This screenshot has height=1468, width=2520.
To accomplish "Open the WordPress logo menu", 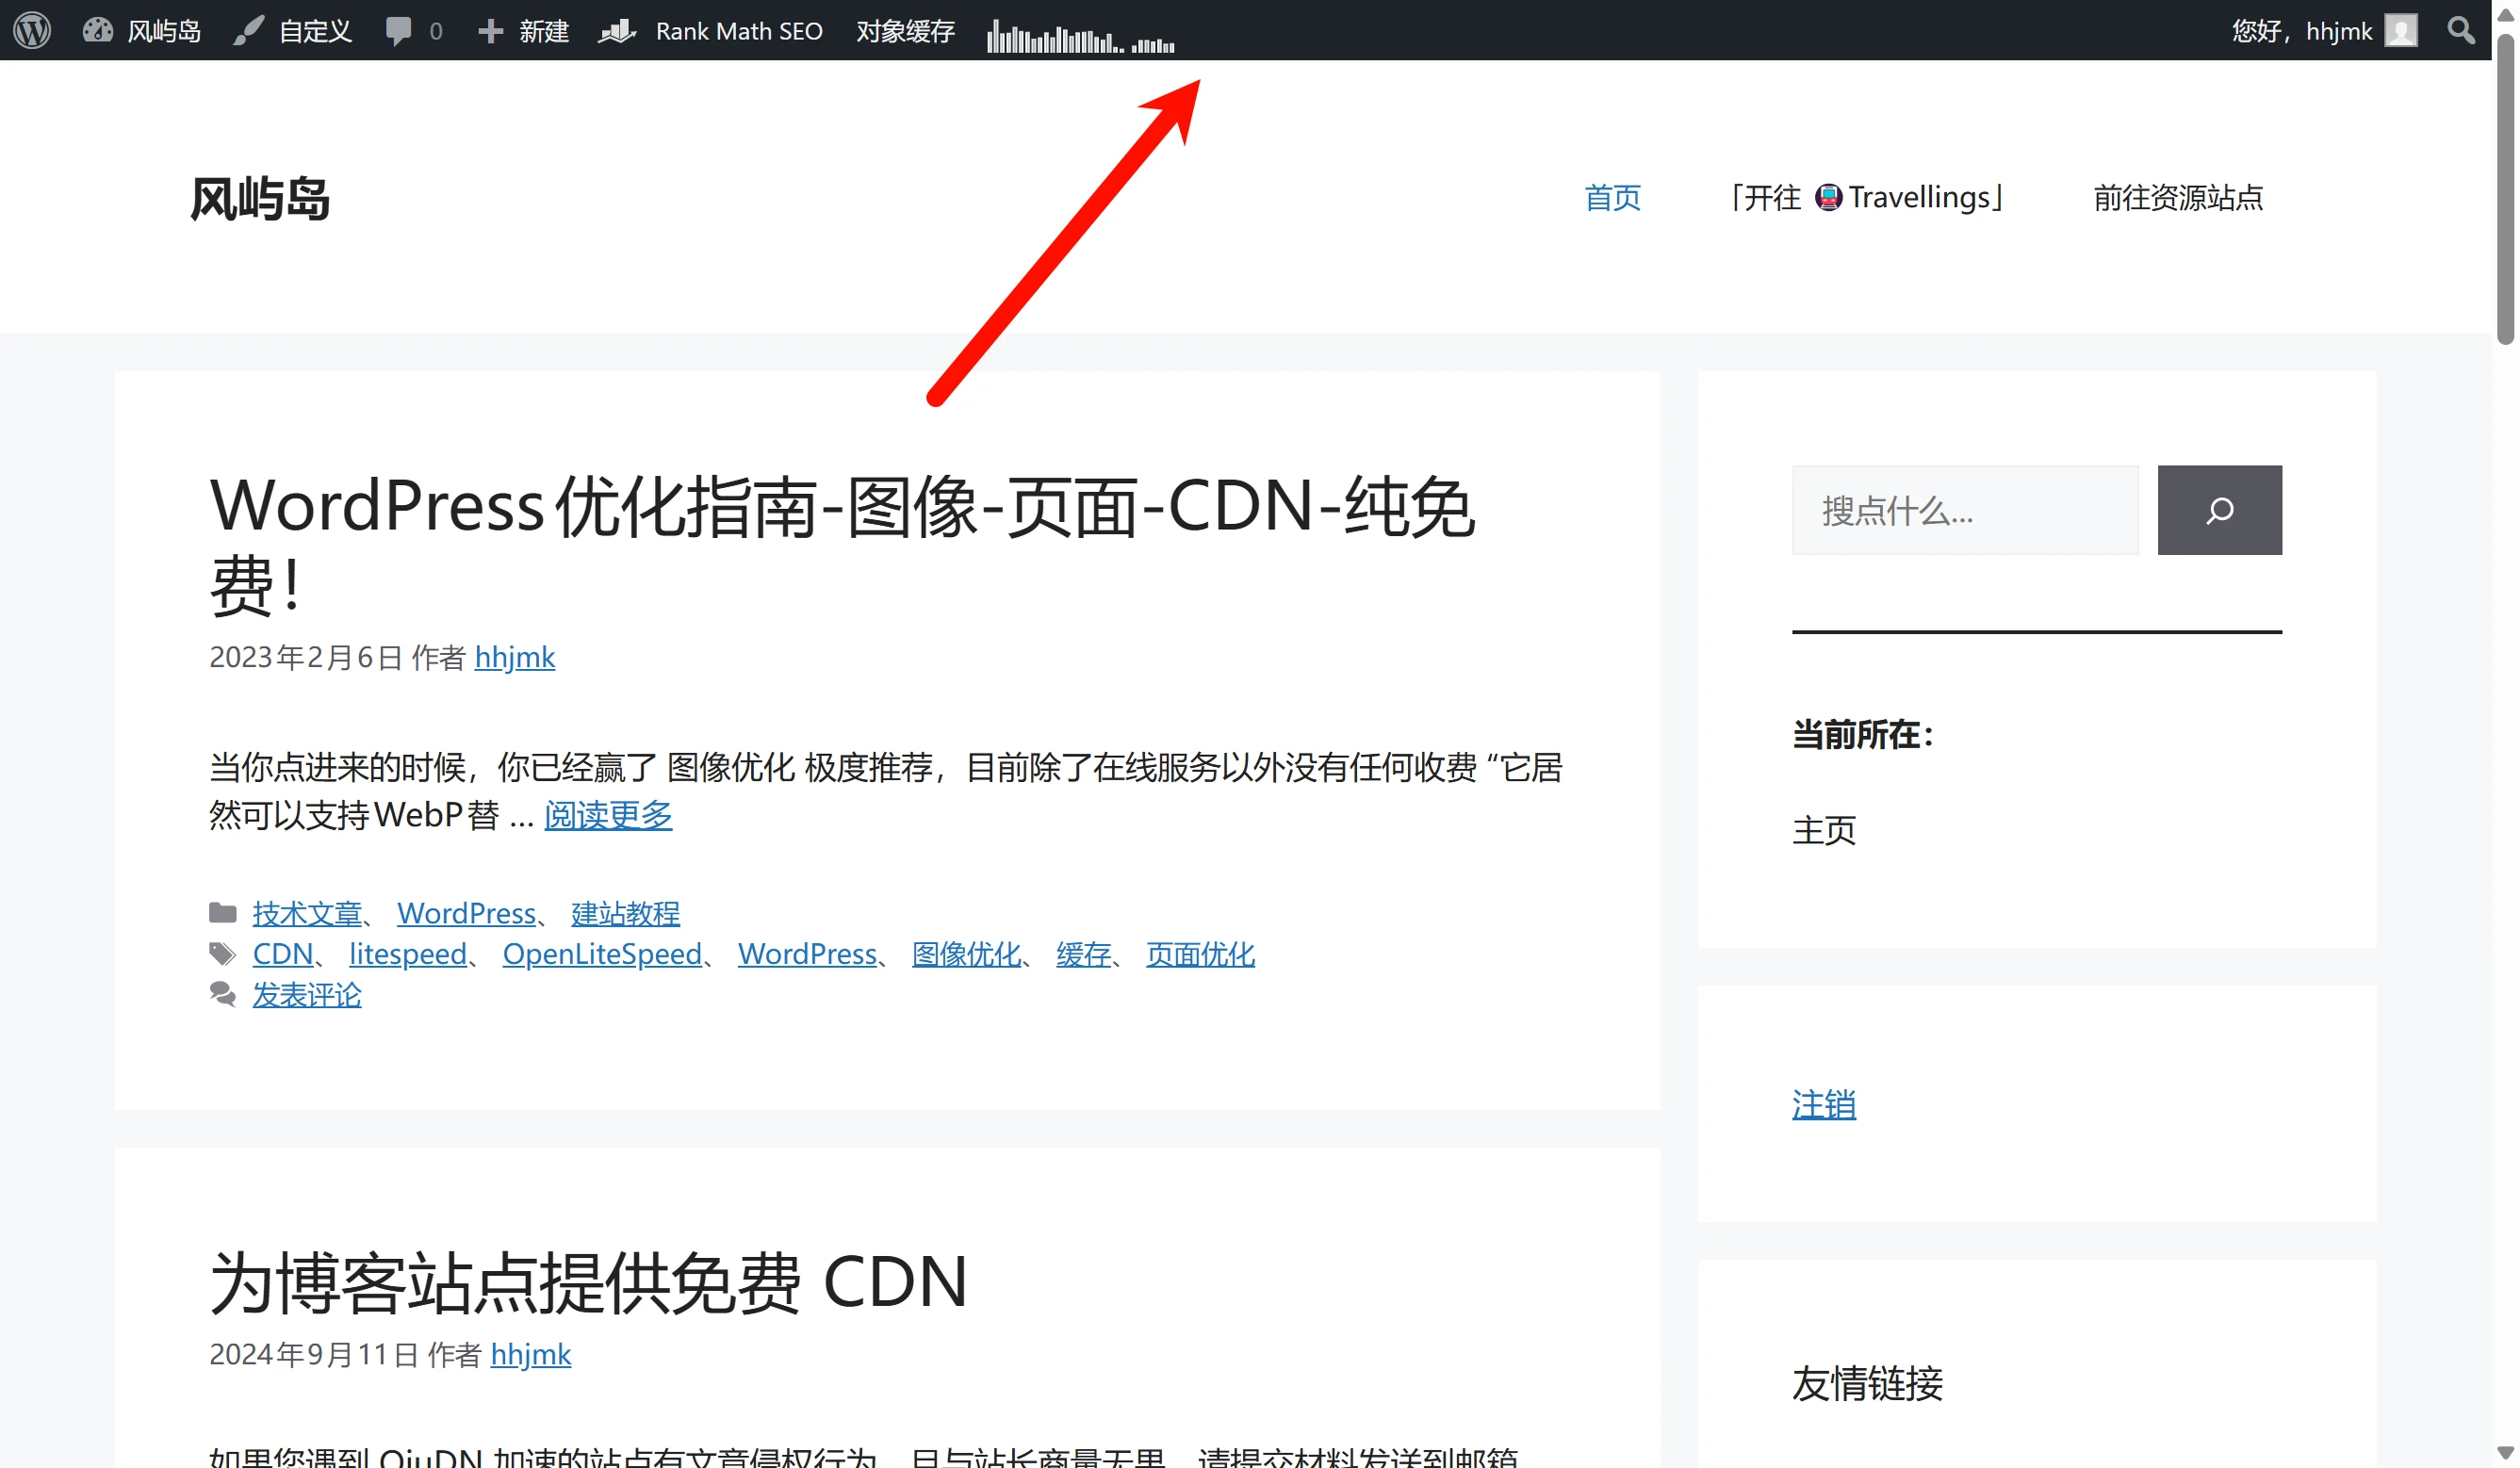I will (31, 30).
